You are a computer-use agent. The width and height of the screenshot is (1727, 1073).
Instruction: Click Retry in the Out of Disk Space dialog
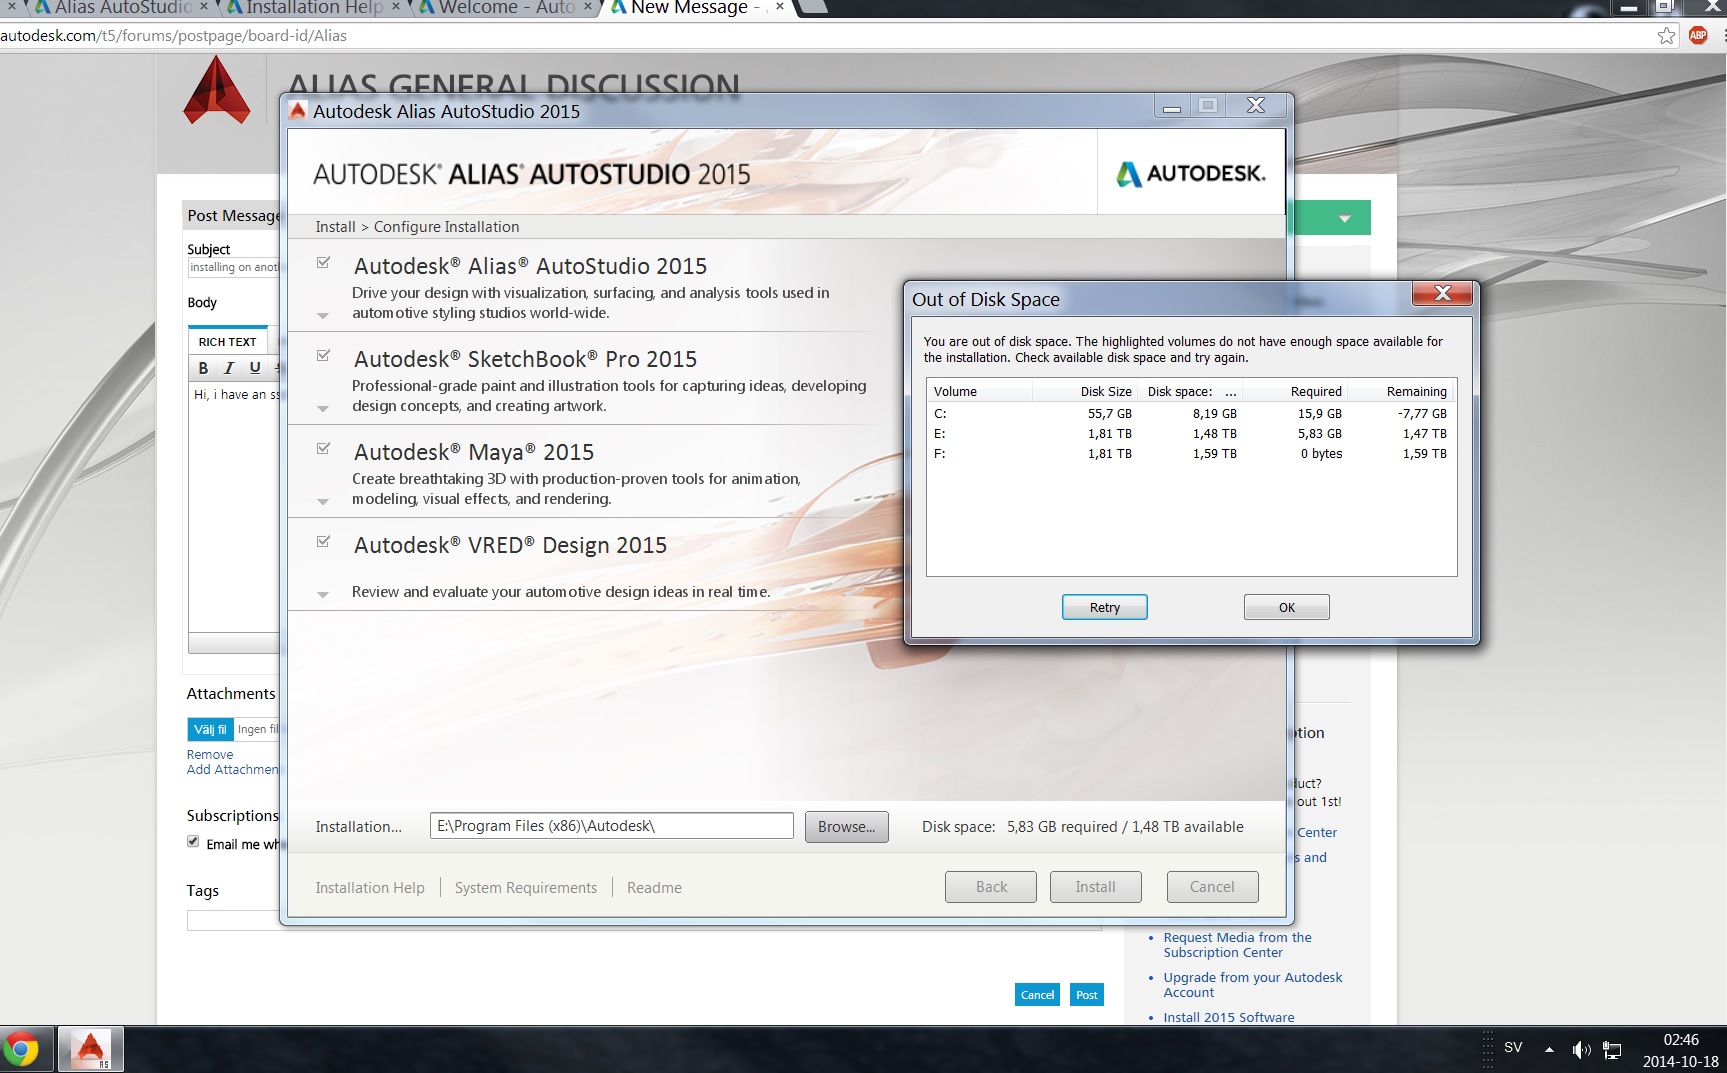(1104, 607)
